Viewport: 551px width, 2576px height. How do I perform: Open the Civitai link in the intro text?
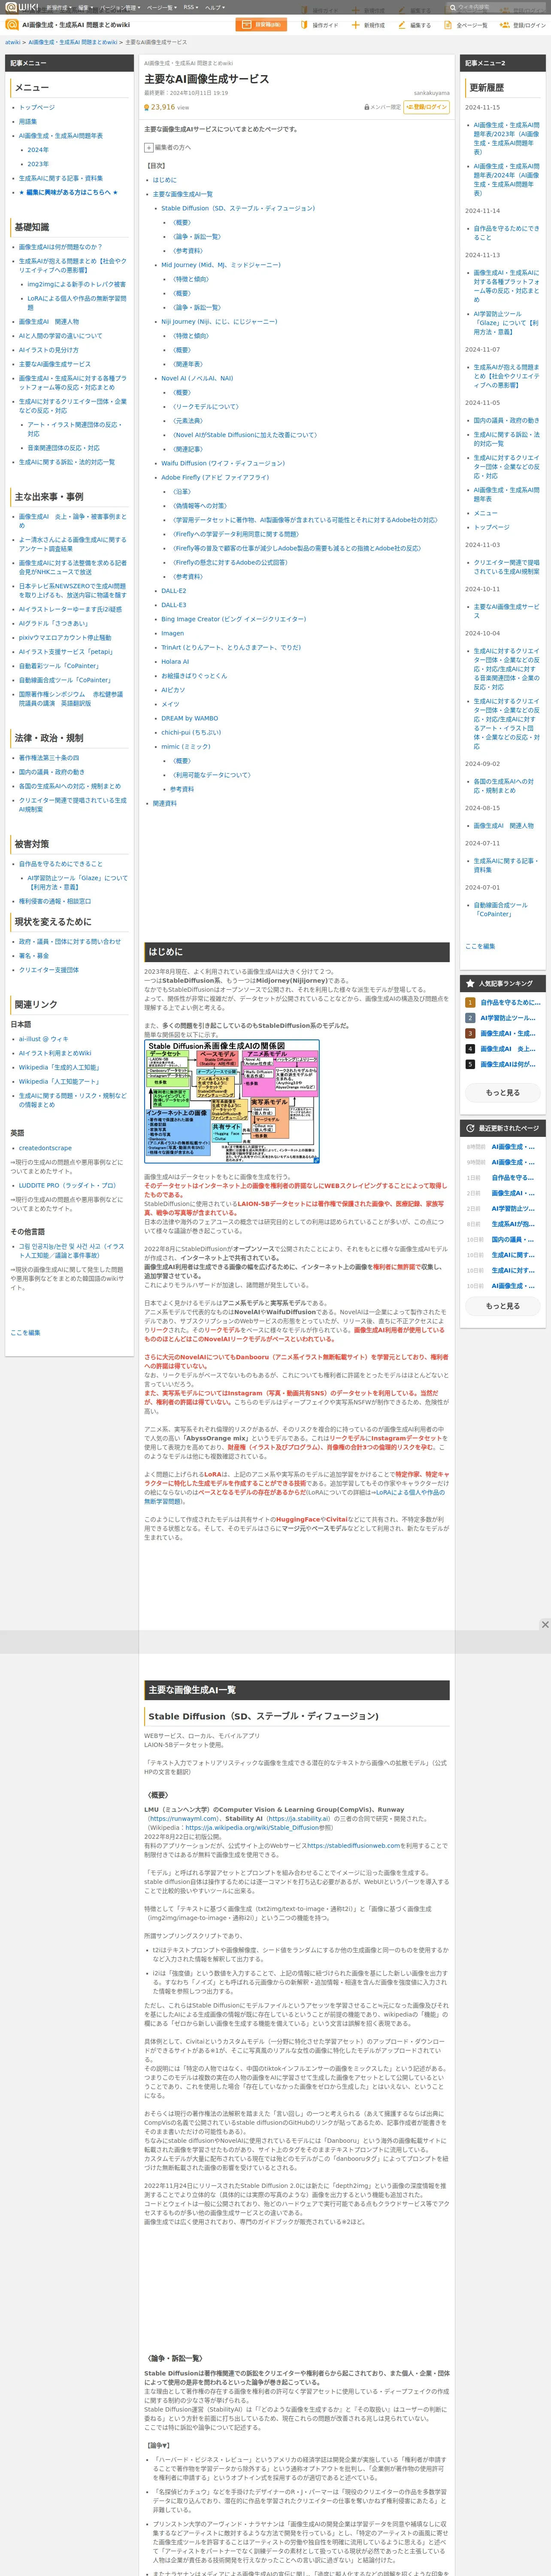tap(336, 1519)
